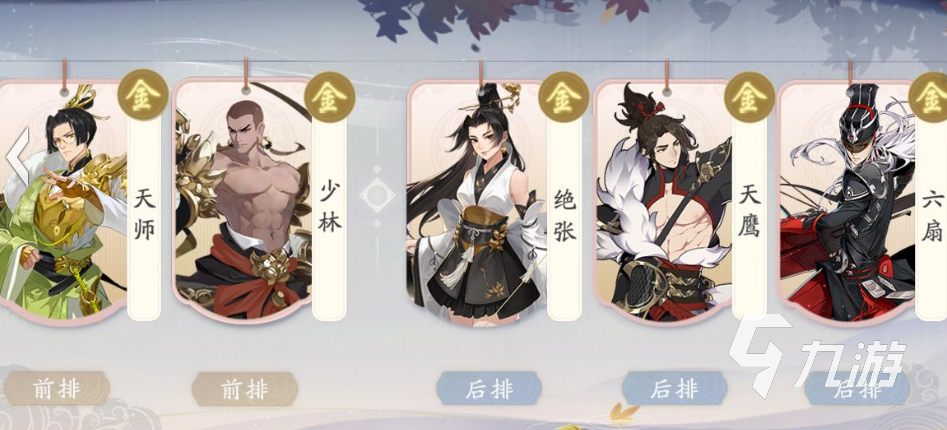Viewport: 947px width, 430px height.
Task: Select the 天师 character portrait
Action: coord(63,201)
